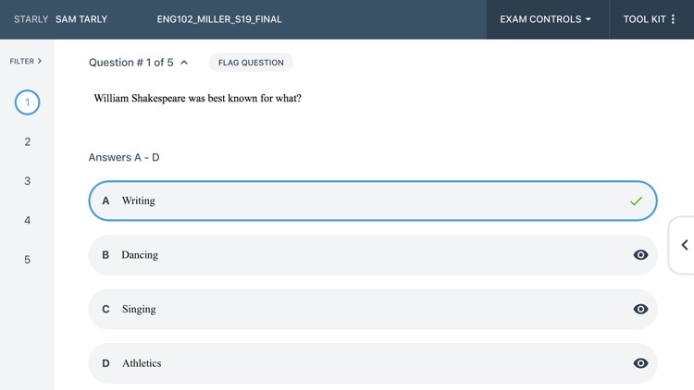Viewport: 694px width, 390px height.
Task: Jump to question 4 in sidebar
Action: [x=27, y=220]
